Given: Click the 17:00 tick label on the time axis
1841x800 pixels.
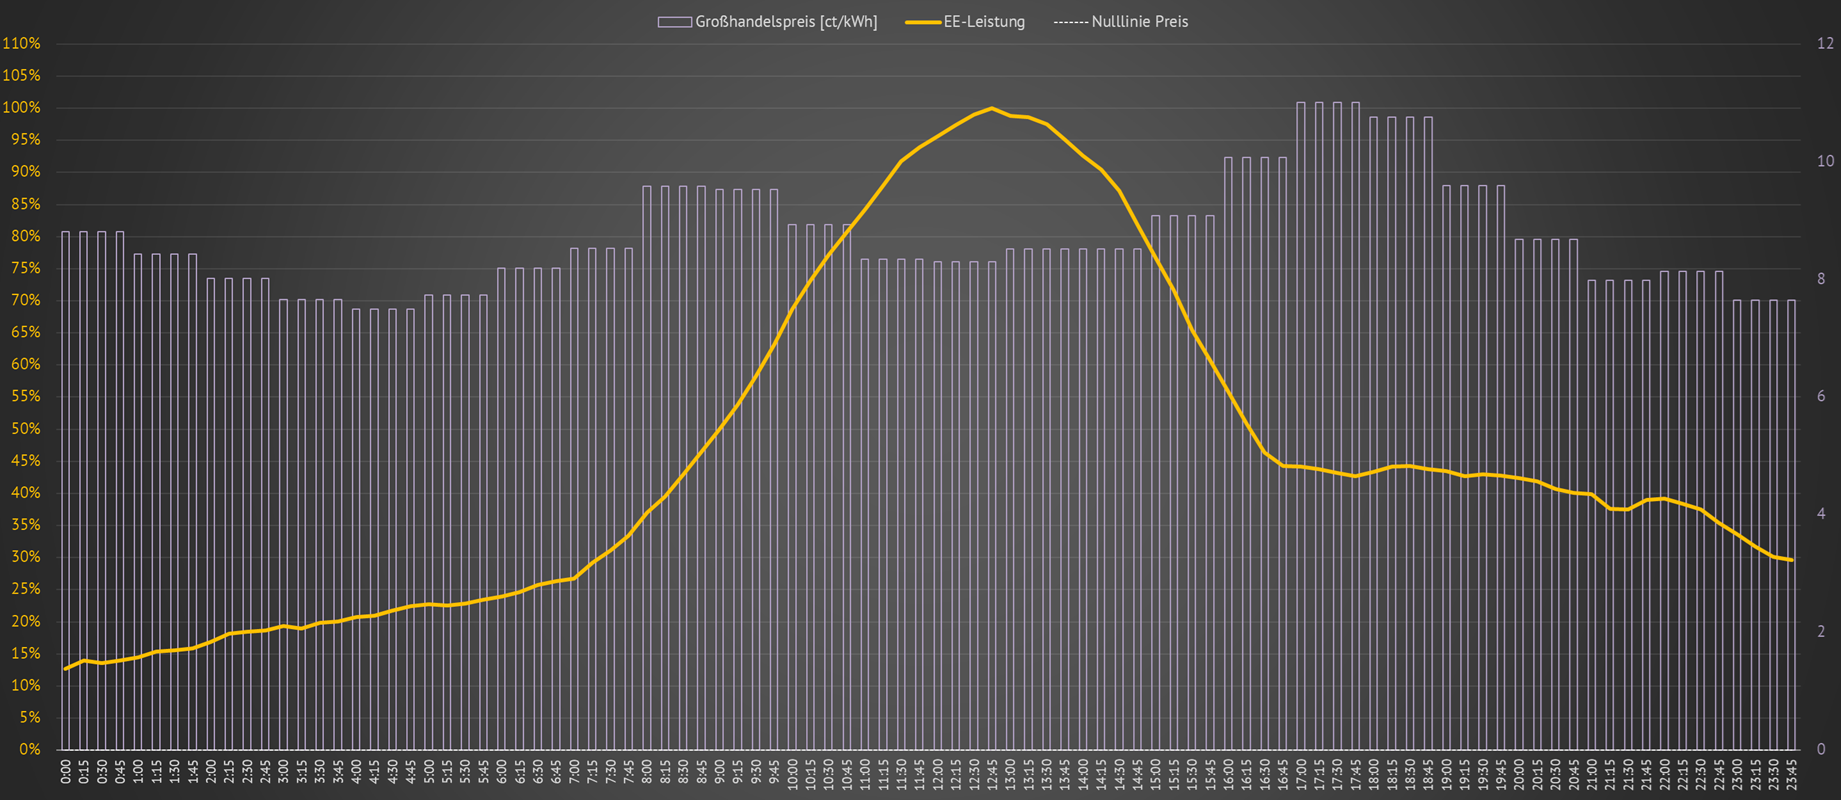Looking at the screenshot, I should point(1301,774).
